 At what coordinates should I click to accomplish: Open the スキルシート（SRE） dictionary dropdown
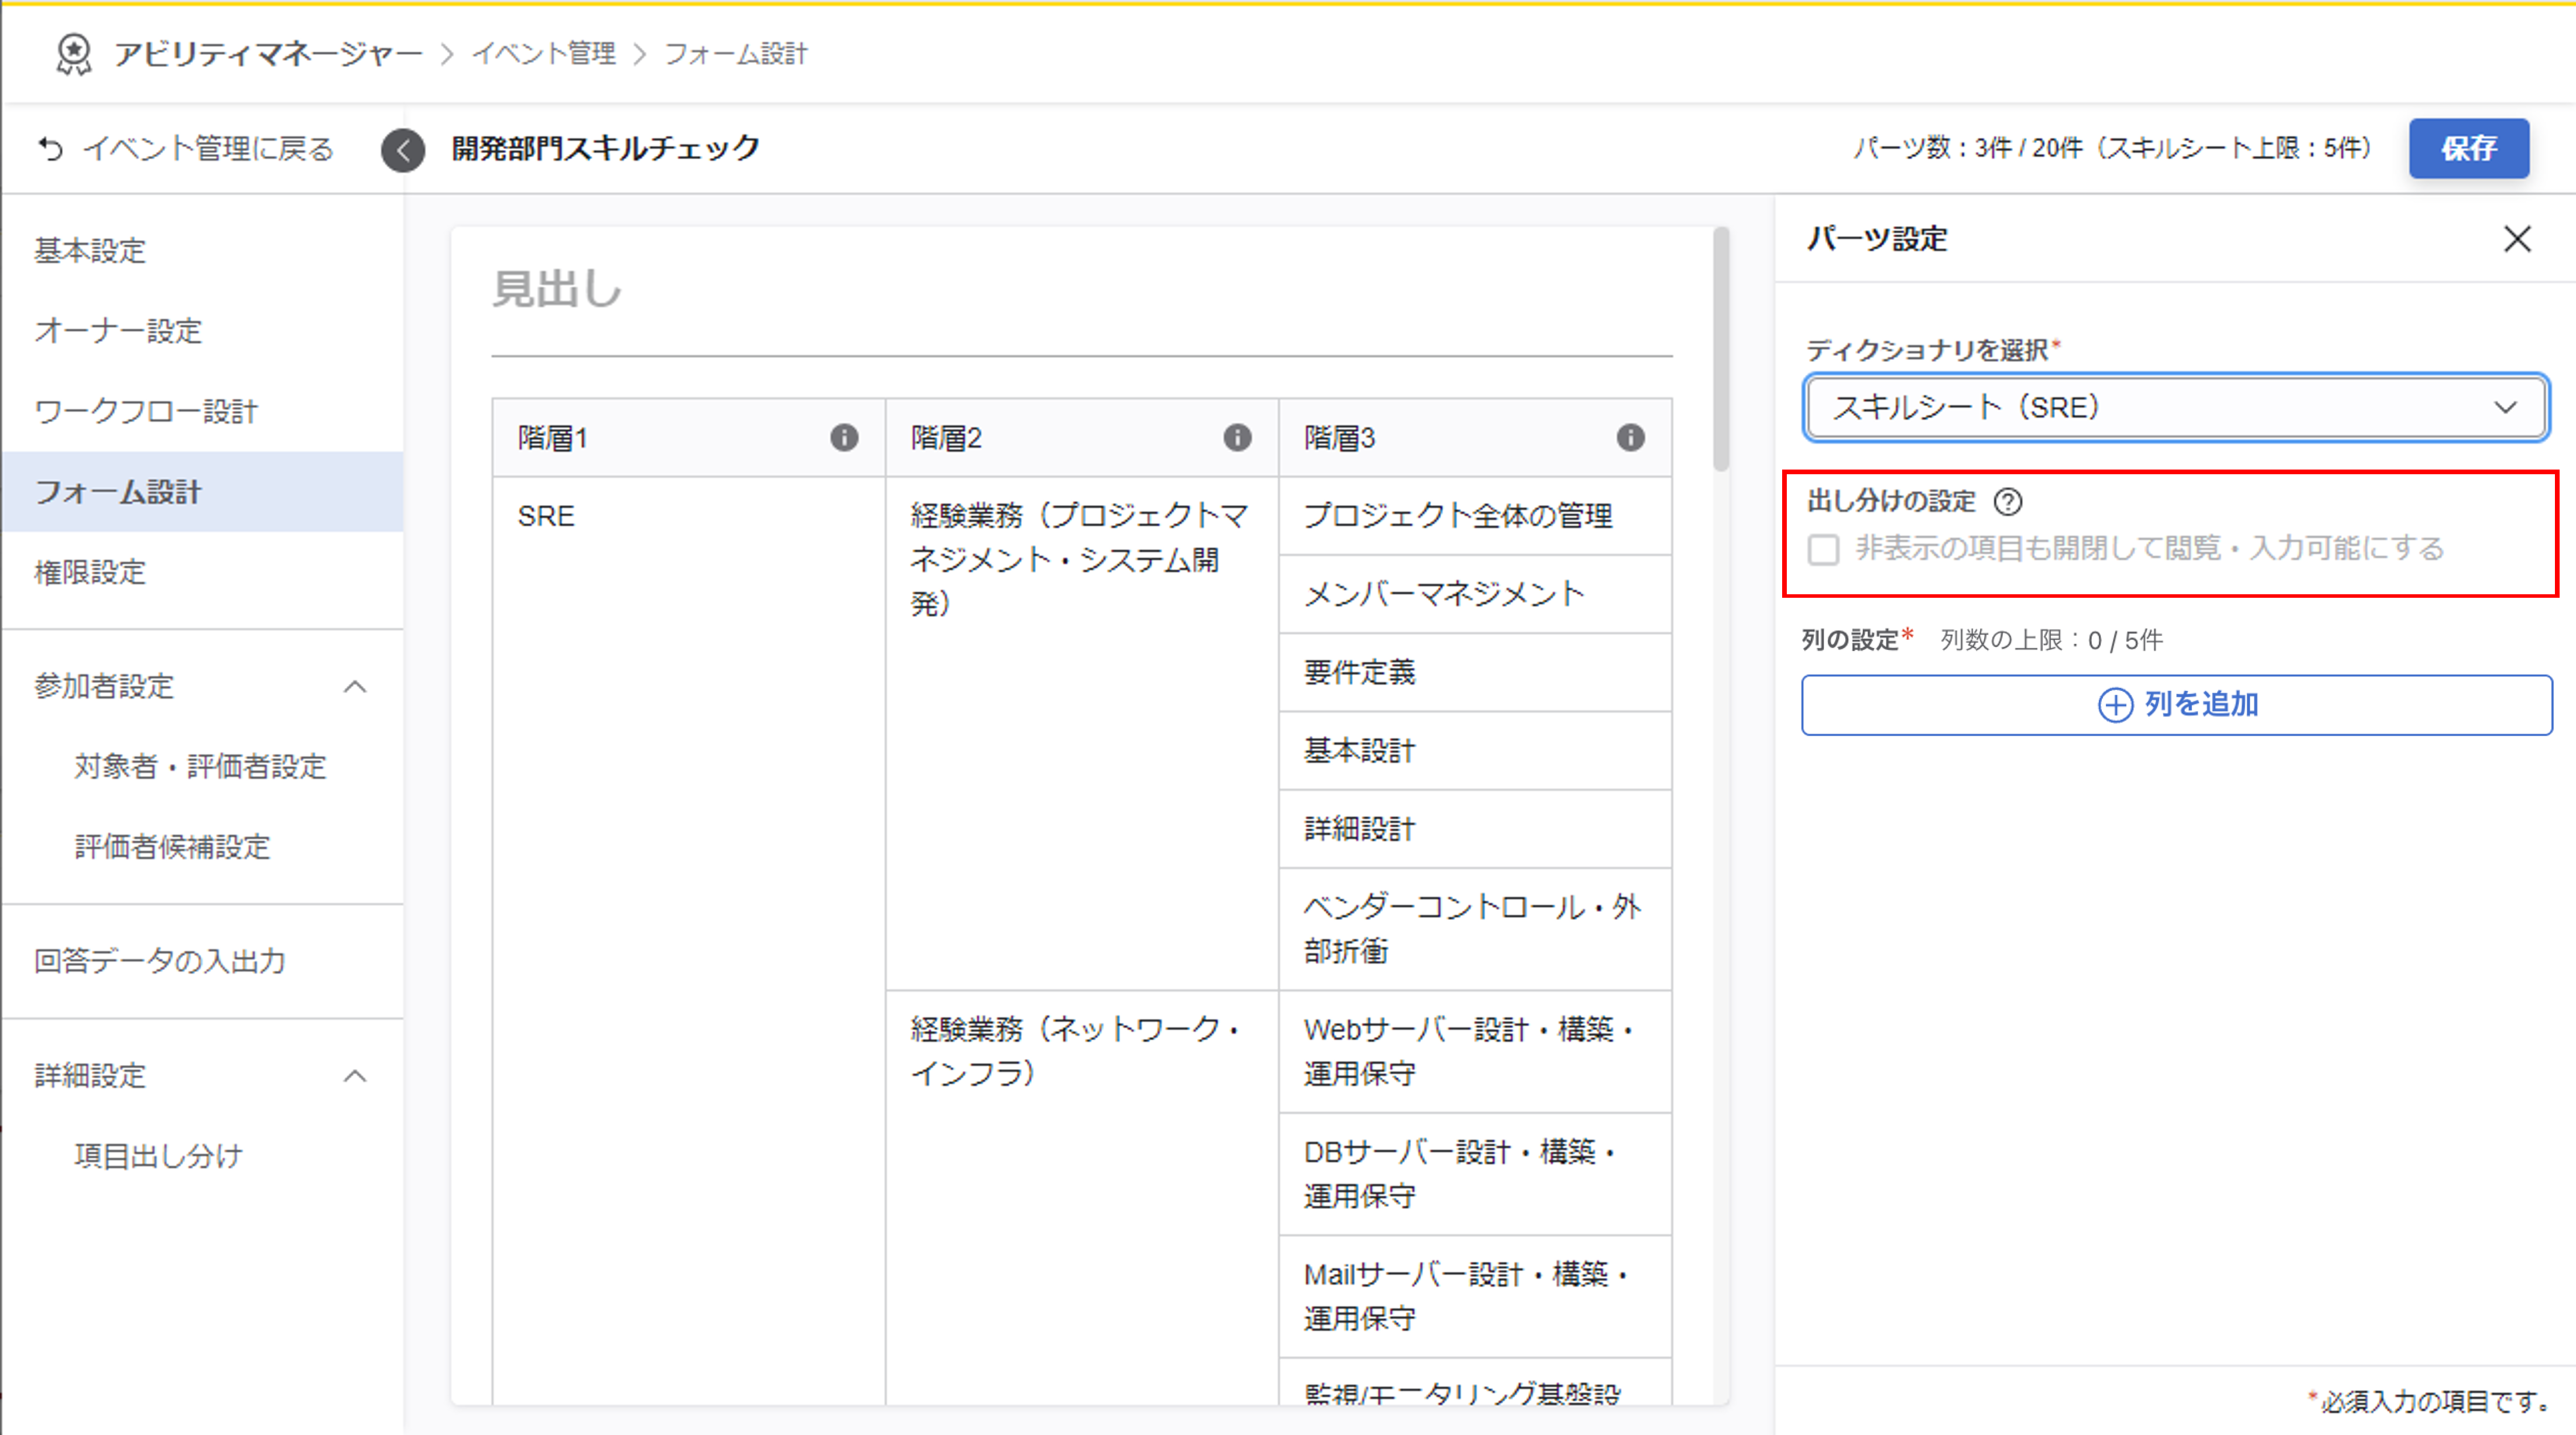pos(2176,407)
